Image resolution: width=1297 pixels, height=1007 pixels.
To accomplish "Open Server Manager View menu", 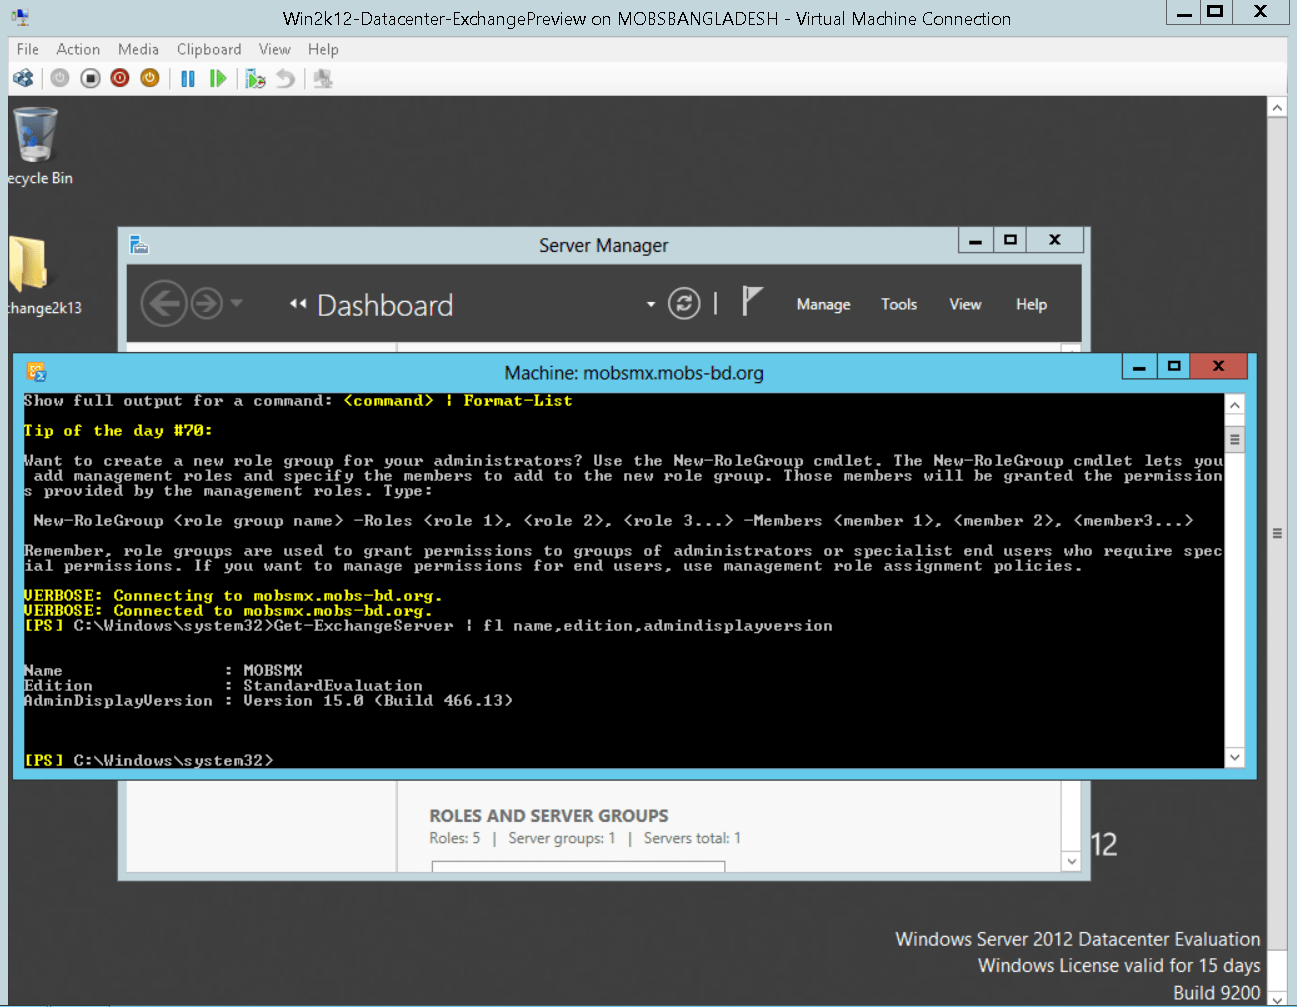I will (x=965, y=304).
